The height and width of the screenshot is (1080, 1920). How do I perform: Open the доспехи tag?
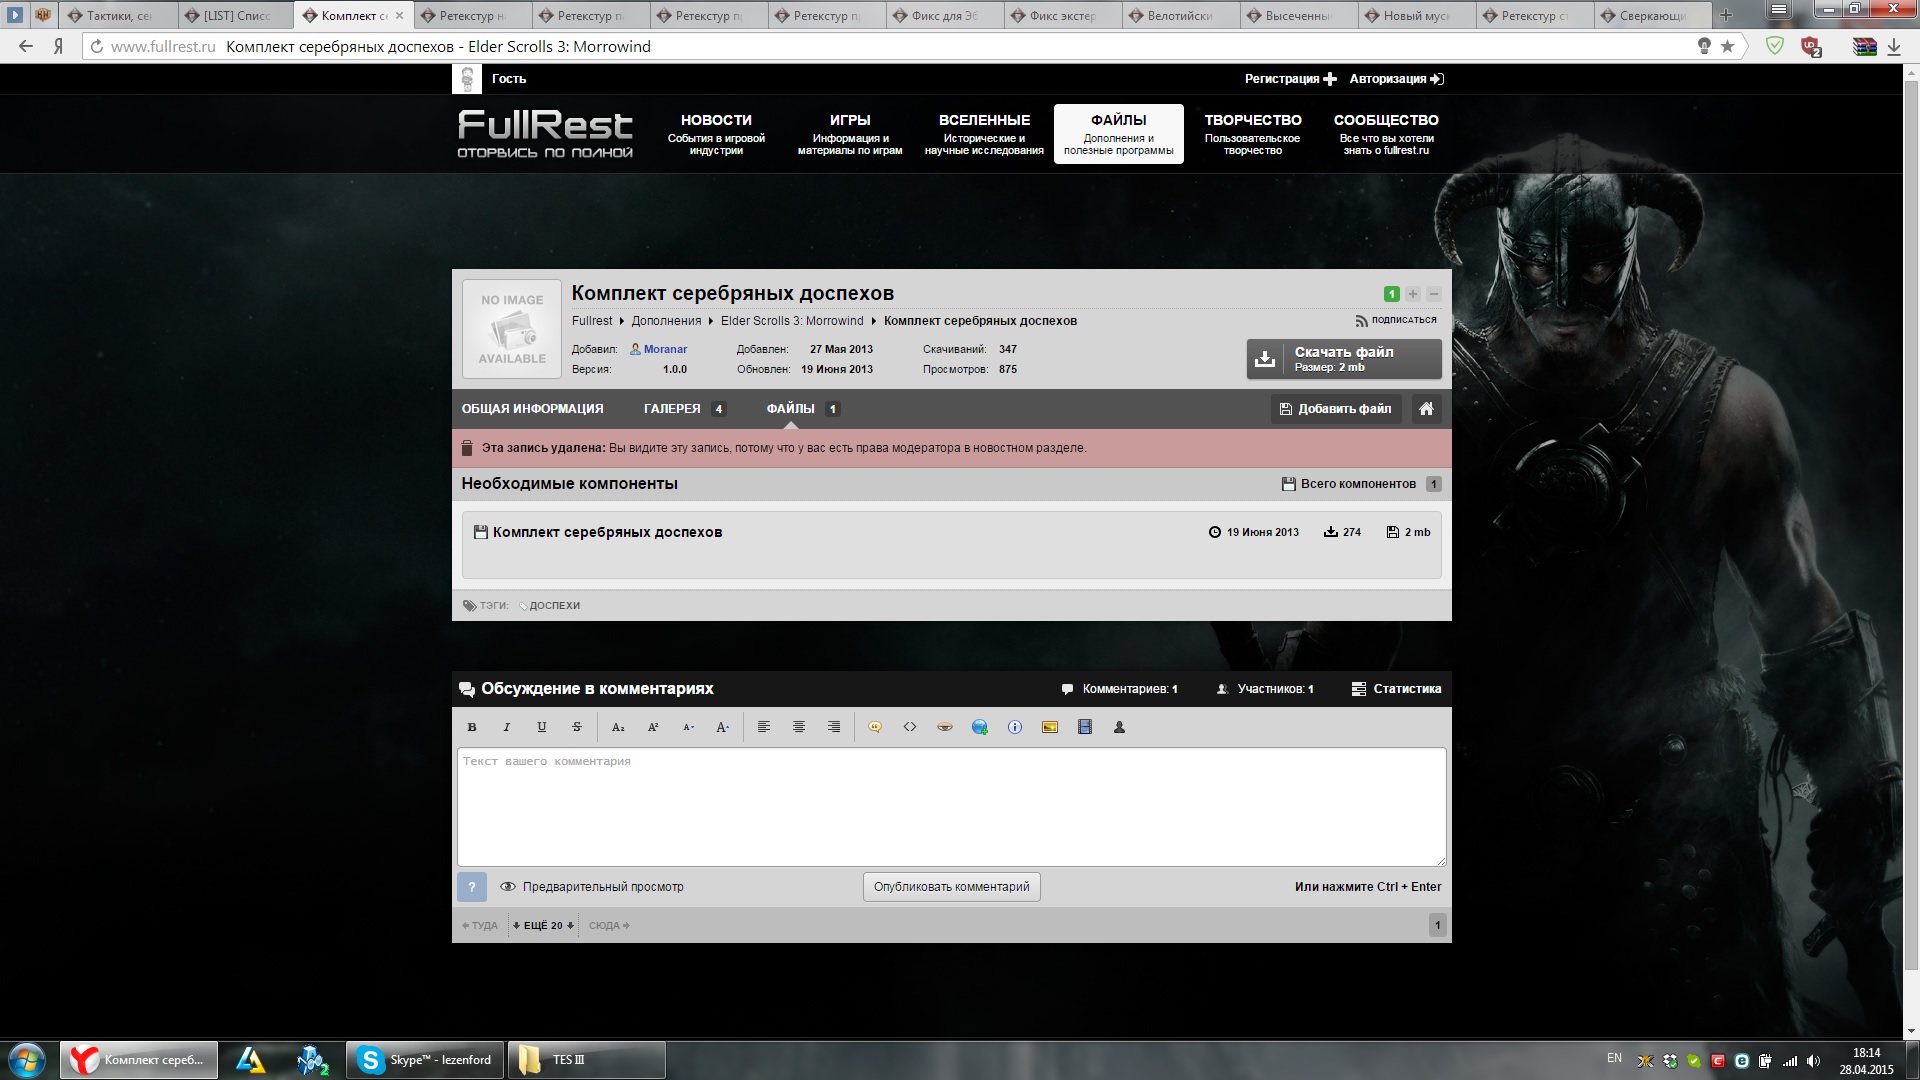[x=554, y=605]
